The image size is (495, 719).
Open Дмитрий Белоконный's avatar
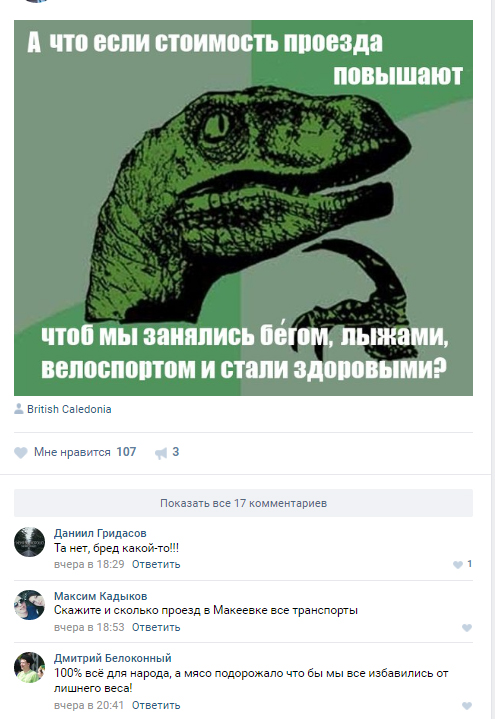click(x=29, y=667)
